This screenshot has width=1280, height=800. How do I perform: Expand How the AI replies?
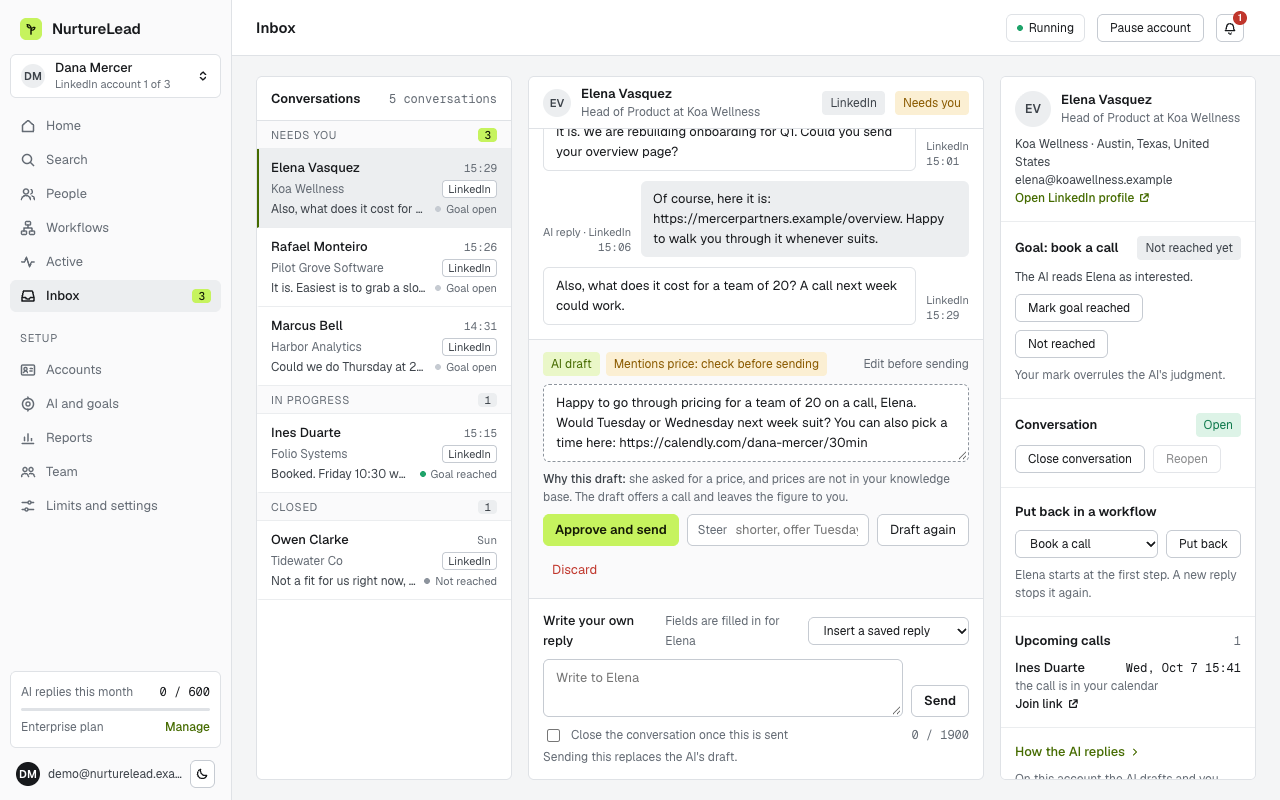[1077, 752]
